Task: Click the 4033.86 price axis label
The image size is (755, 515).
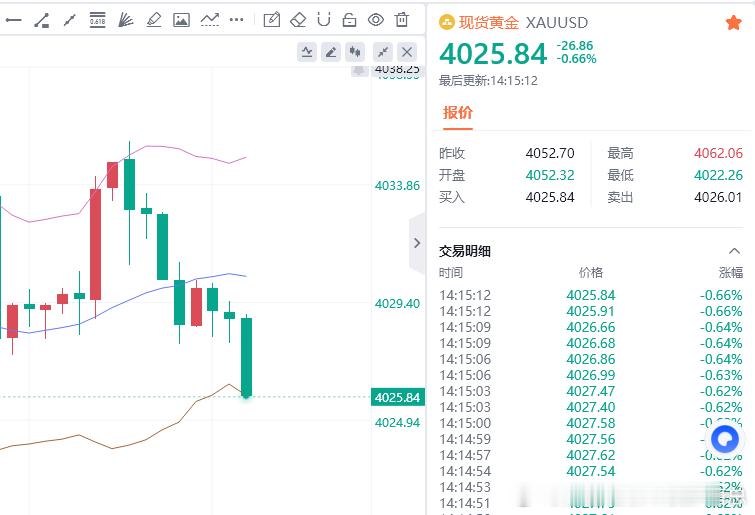Action: 397,185
